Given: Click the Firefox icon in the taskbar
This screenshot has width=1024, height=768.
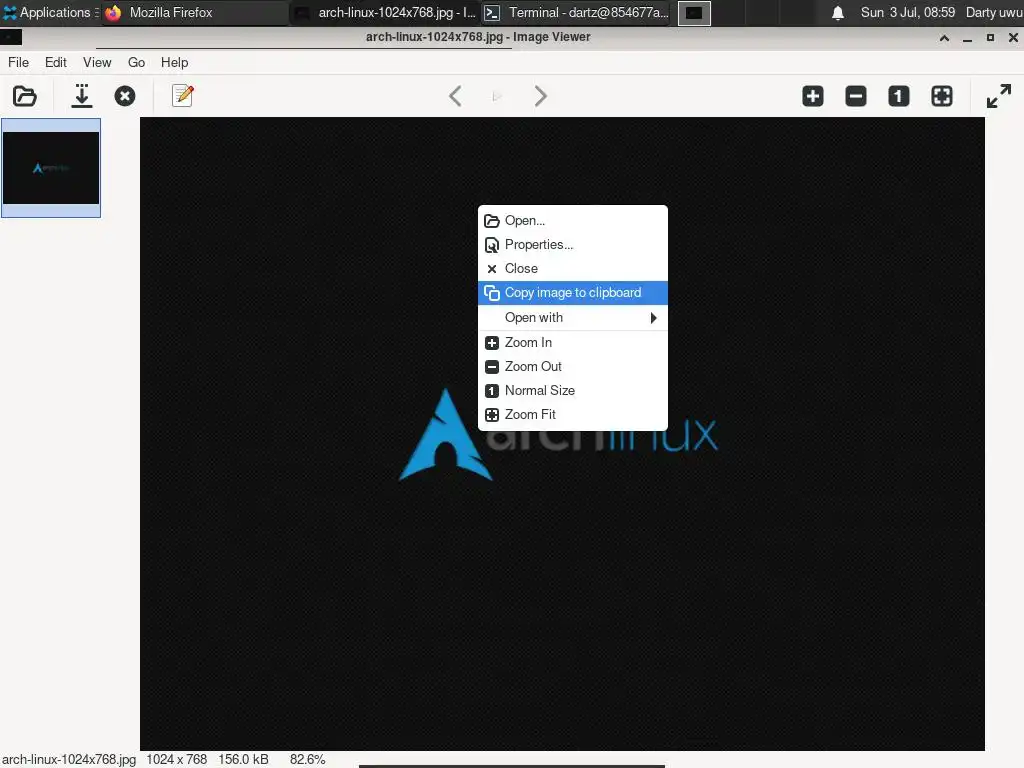Looking at the screenshot, I should click(x=113, y=13).
